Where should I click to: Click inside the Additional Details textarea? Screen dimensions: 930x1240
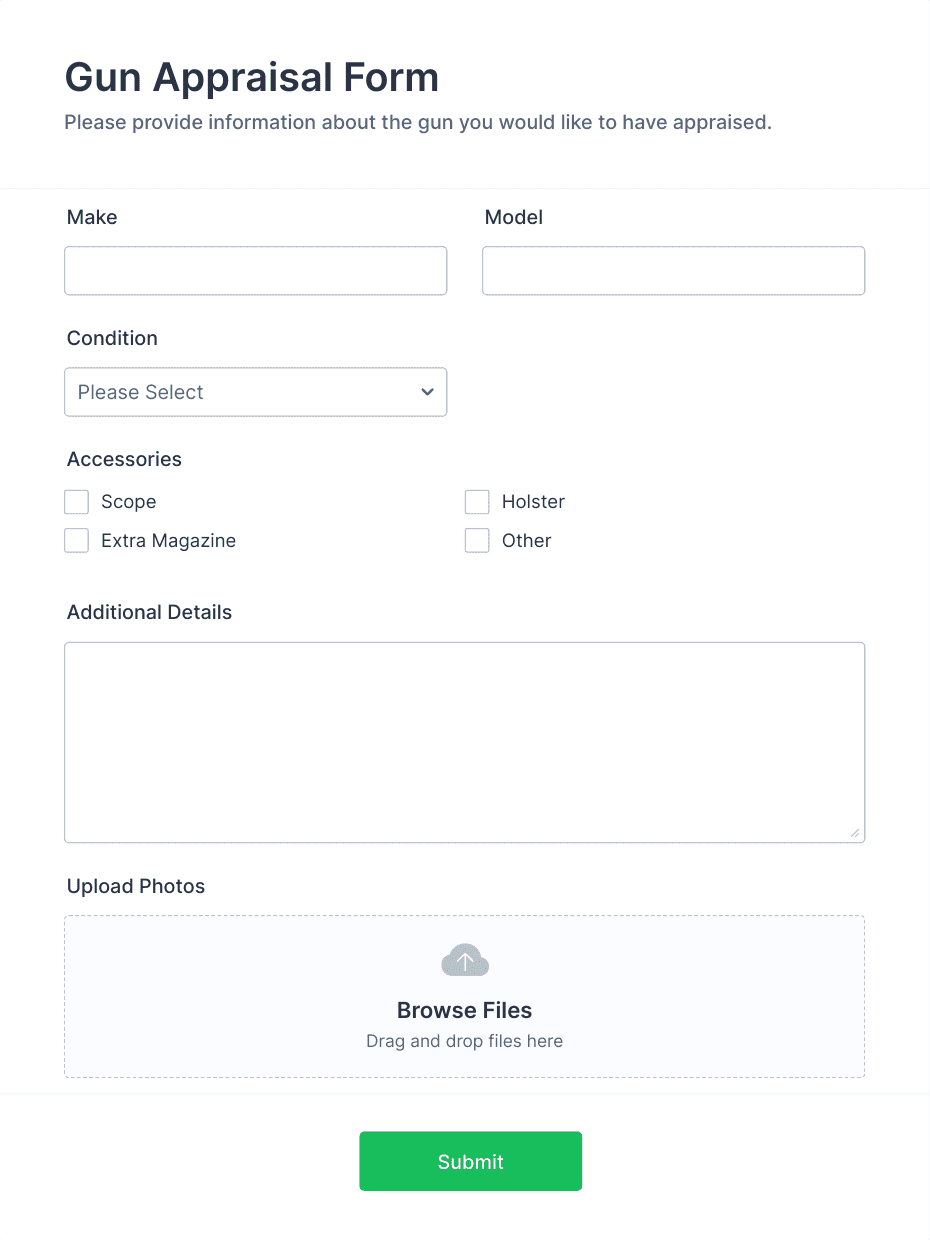pos(464,742)
